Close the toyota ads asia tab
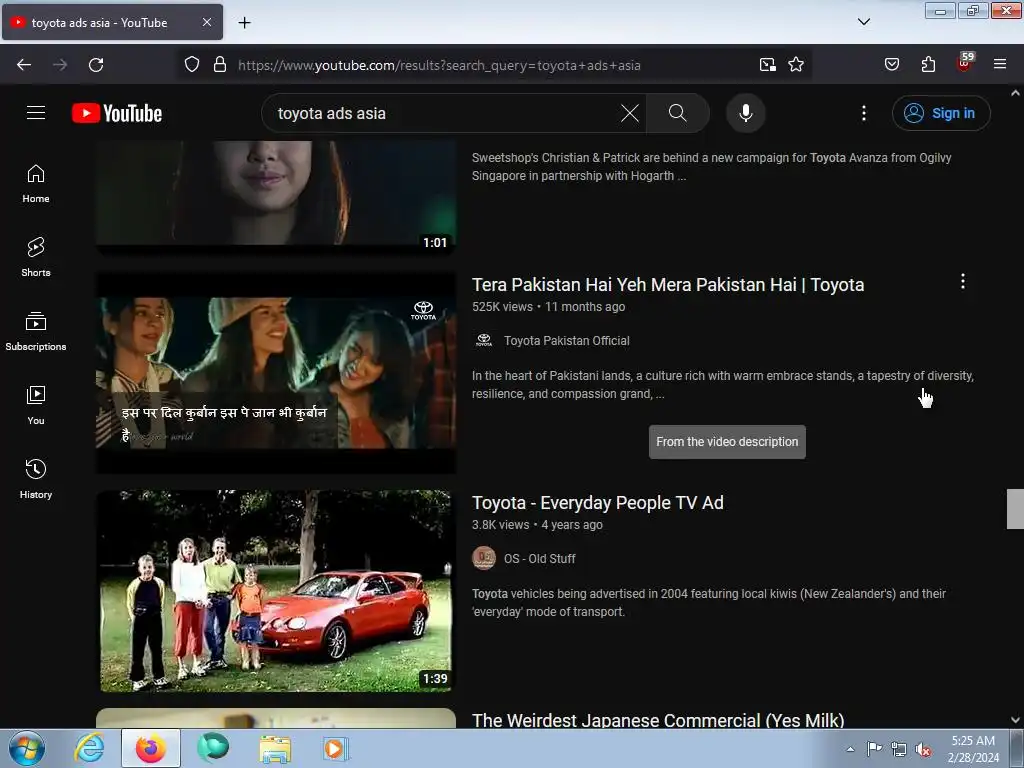 (x=206, y=22)
